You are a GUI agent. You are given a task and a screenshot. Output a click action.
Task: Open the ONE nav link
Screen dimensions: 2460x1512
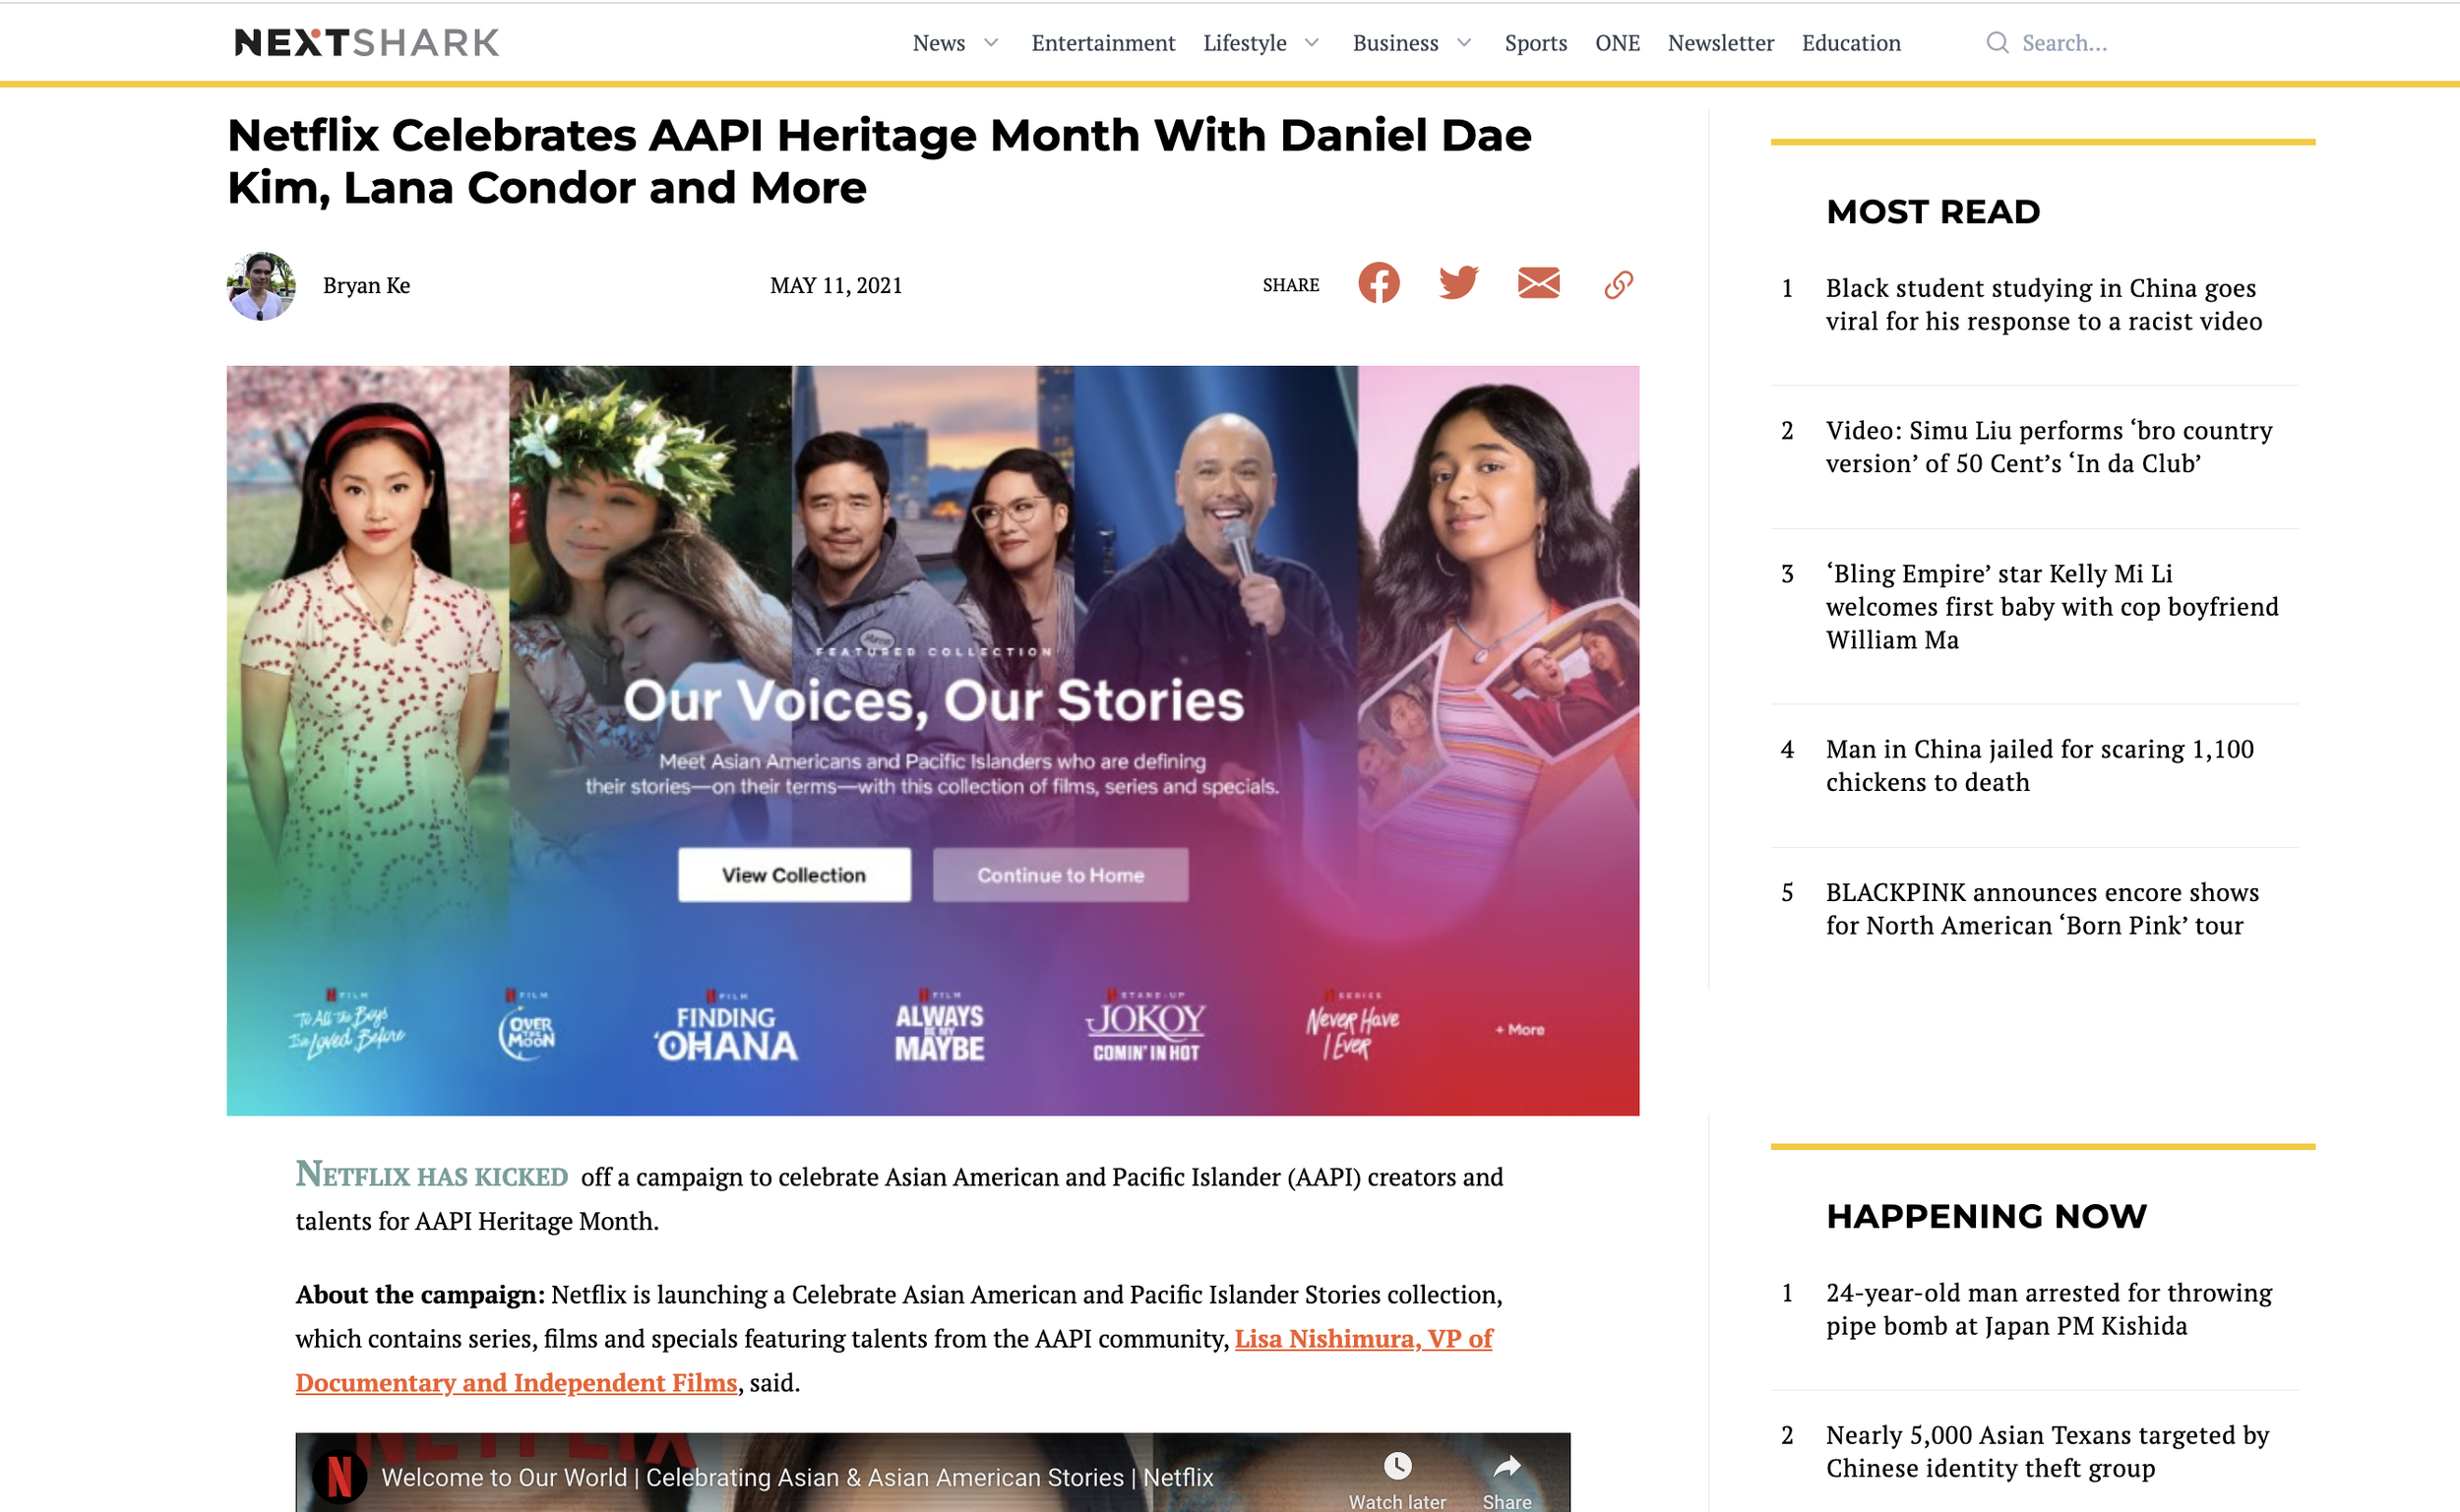coord(1617,43)
